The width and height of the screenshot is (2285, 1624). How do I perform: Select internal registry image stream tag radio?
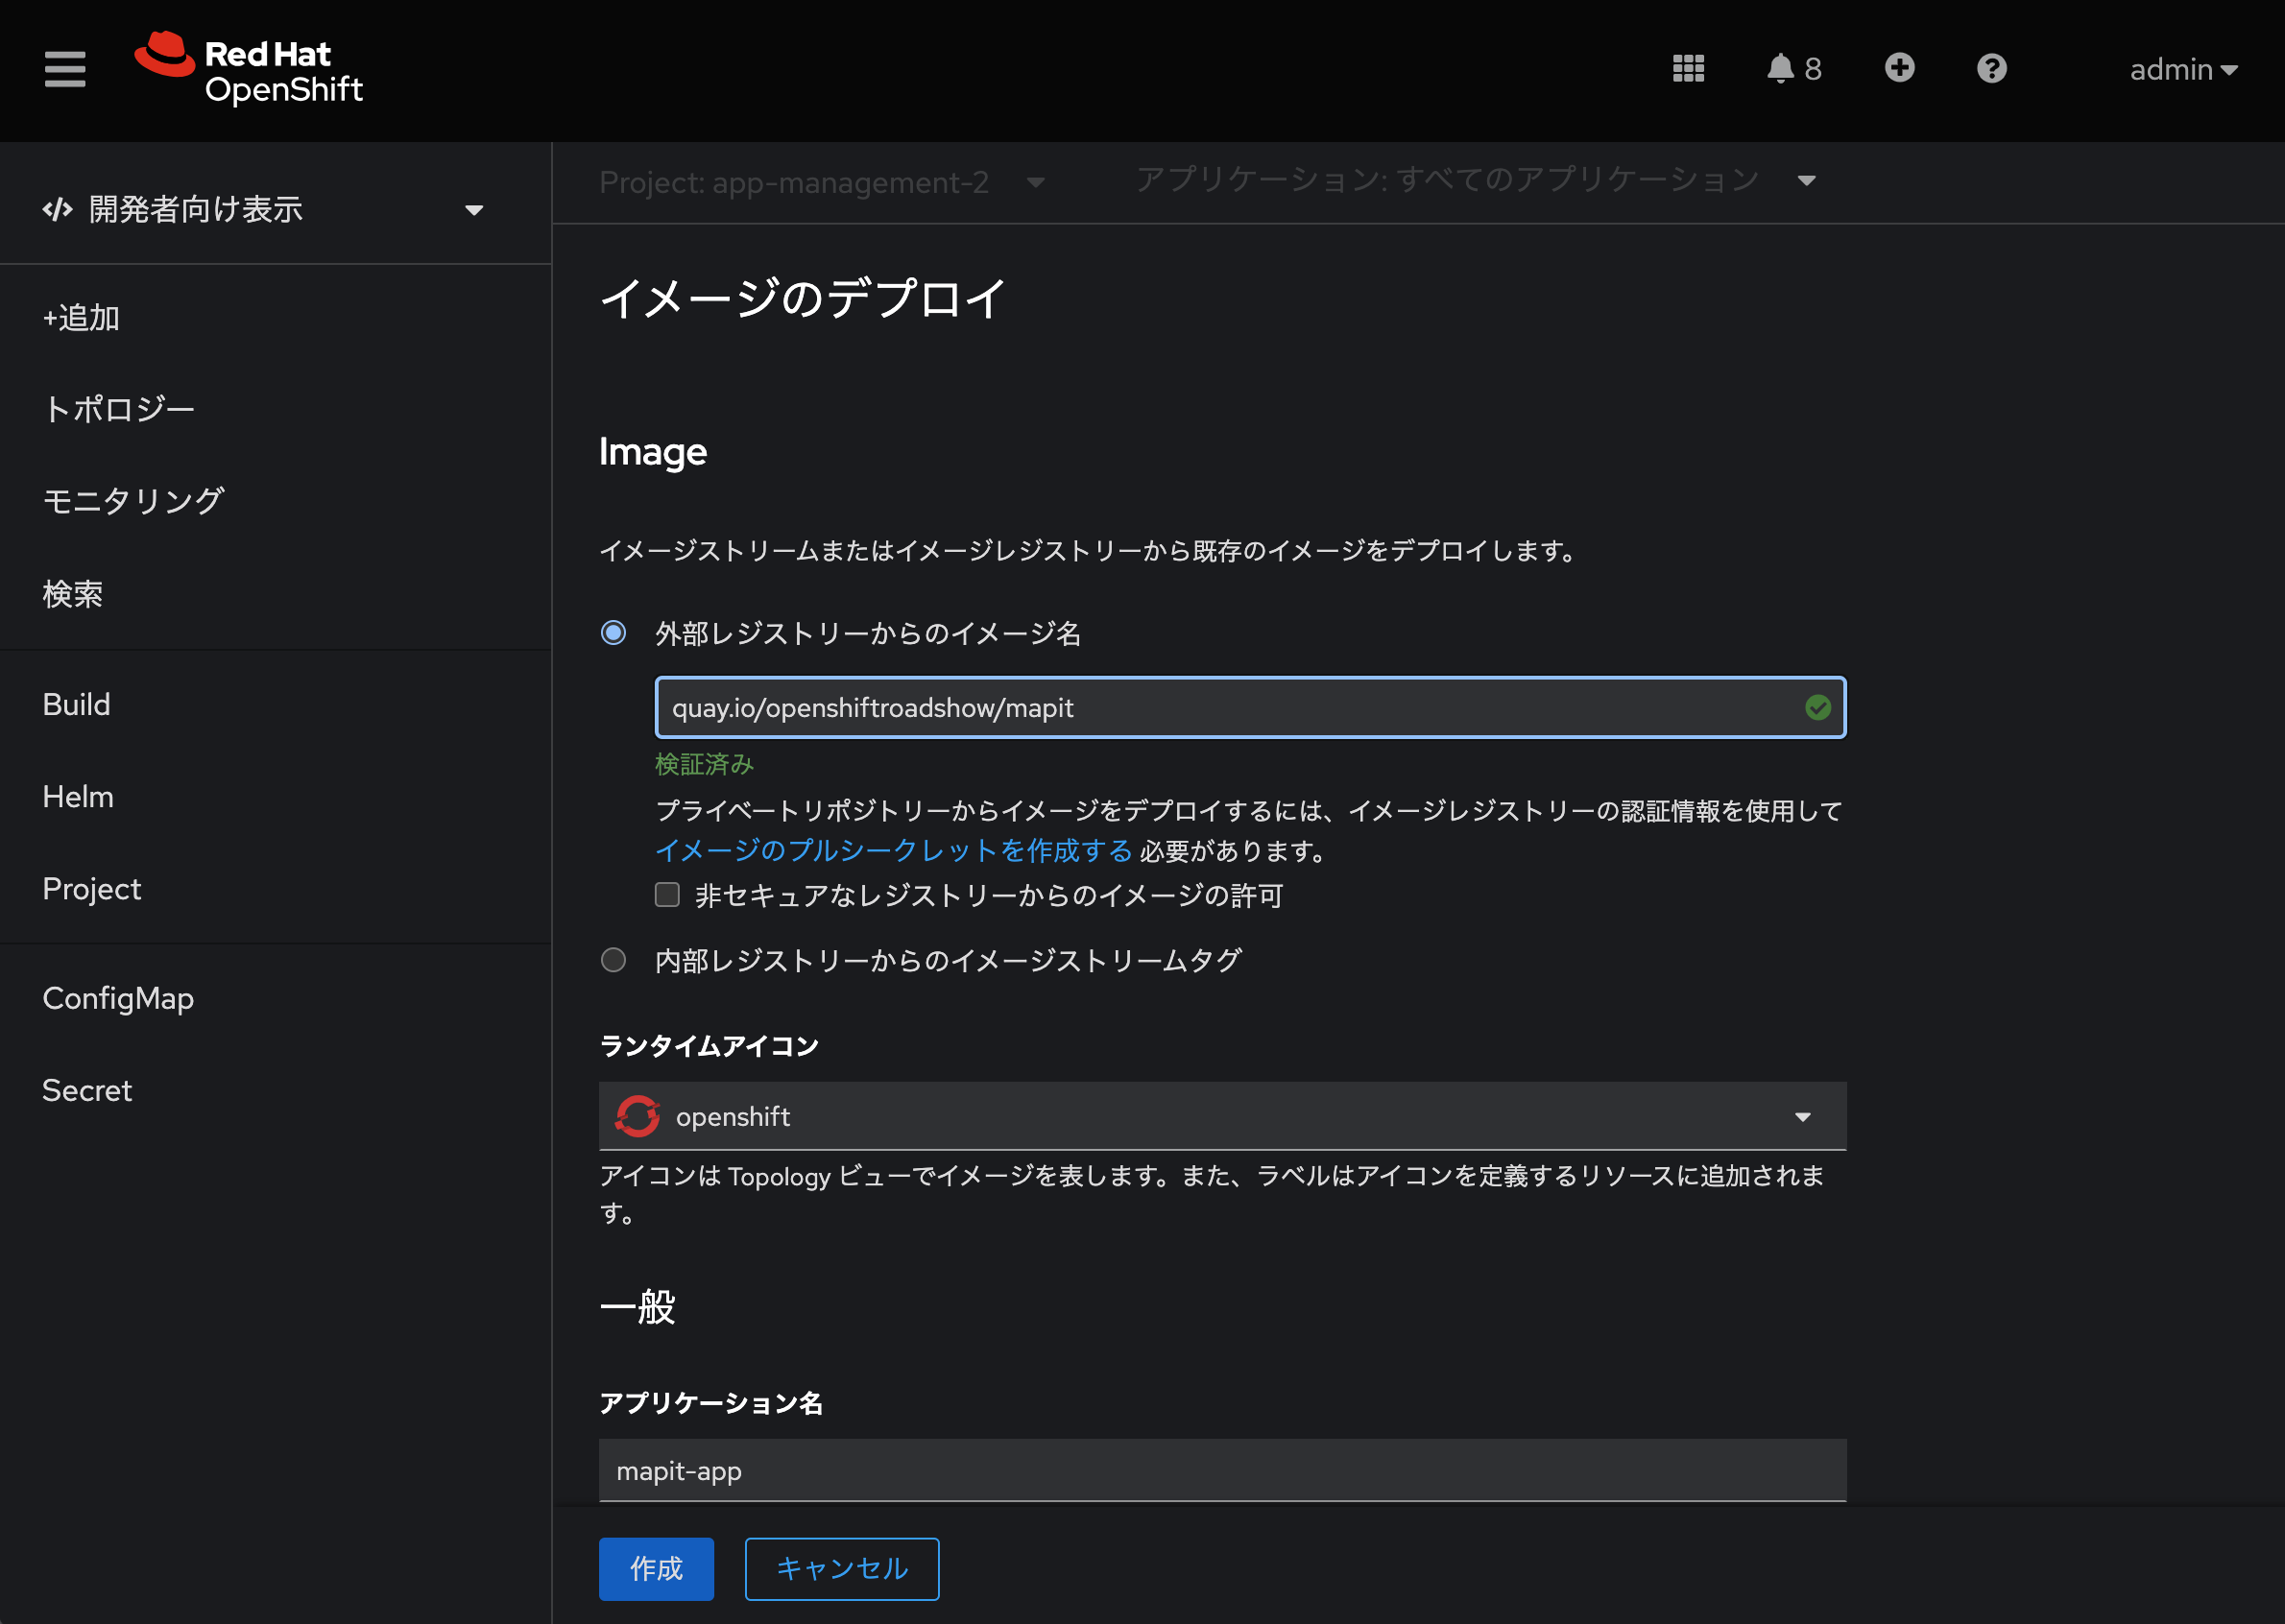point(613,960)
